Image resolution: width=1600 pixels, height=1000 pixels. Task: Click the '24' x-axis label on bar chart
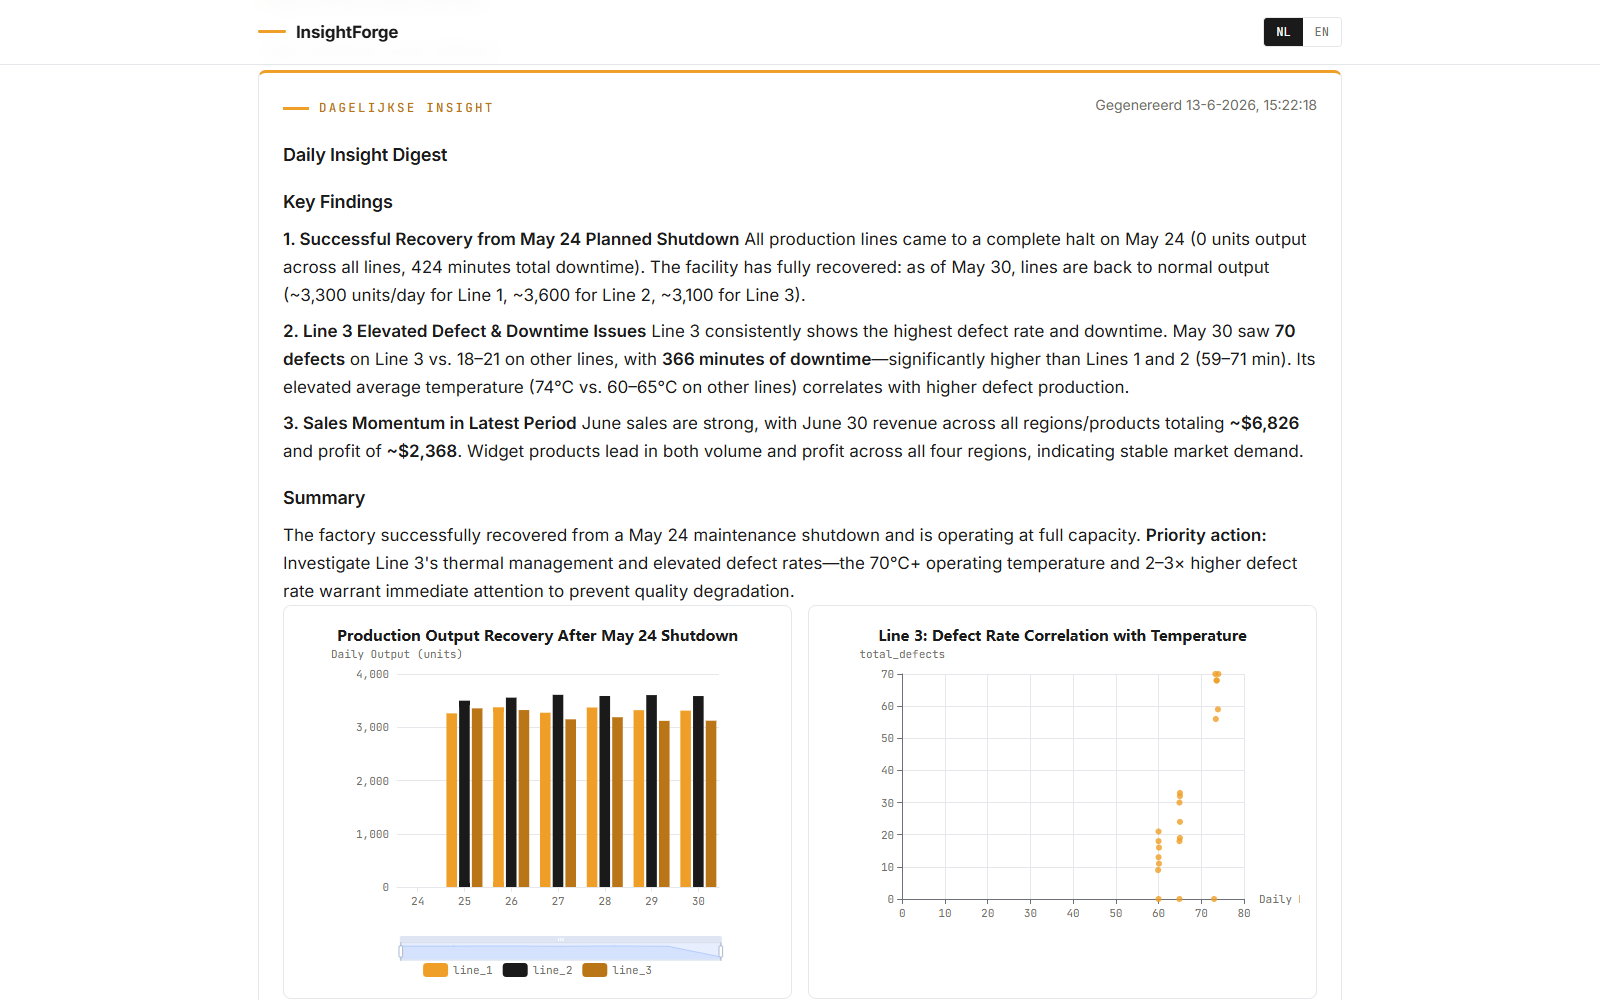[418, 902]
